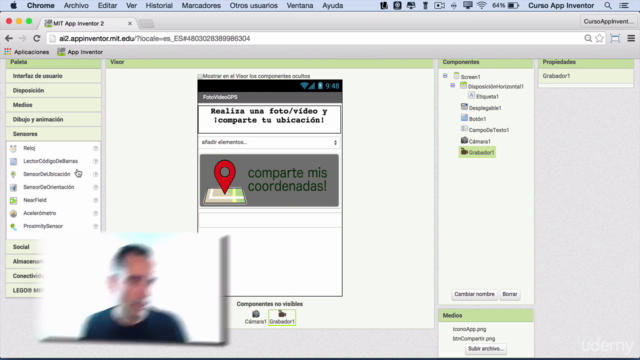The image size is (640, 360).
Task: Show help for SensorDeOrientación
Action: point(96,187)
